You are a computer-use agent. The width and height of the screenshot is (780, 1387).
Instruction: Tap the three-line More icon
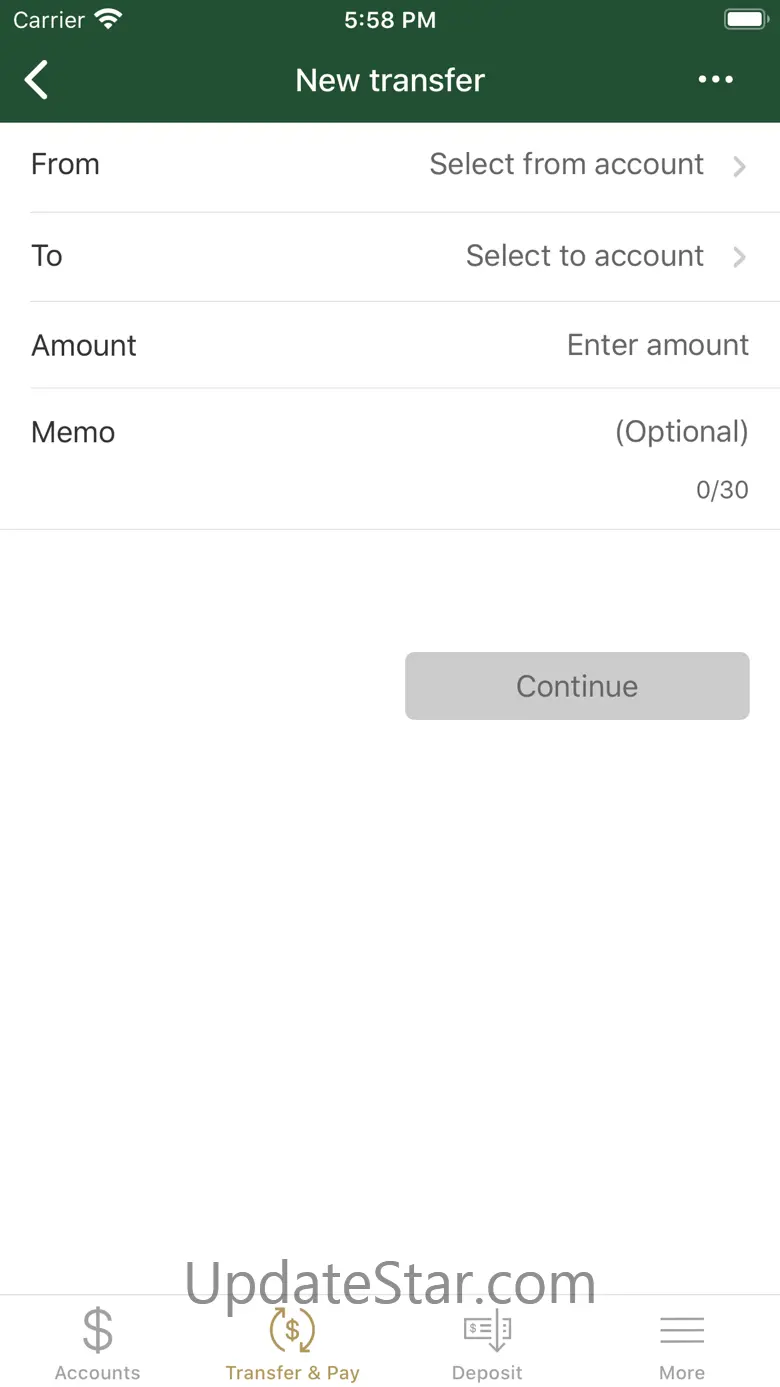click(682, 1331)
